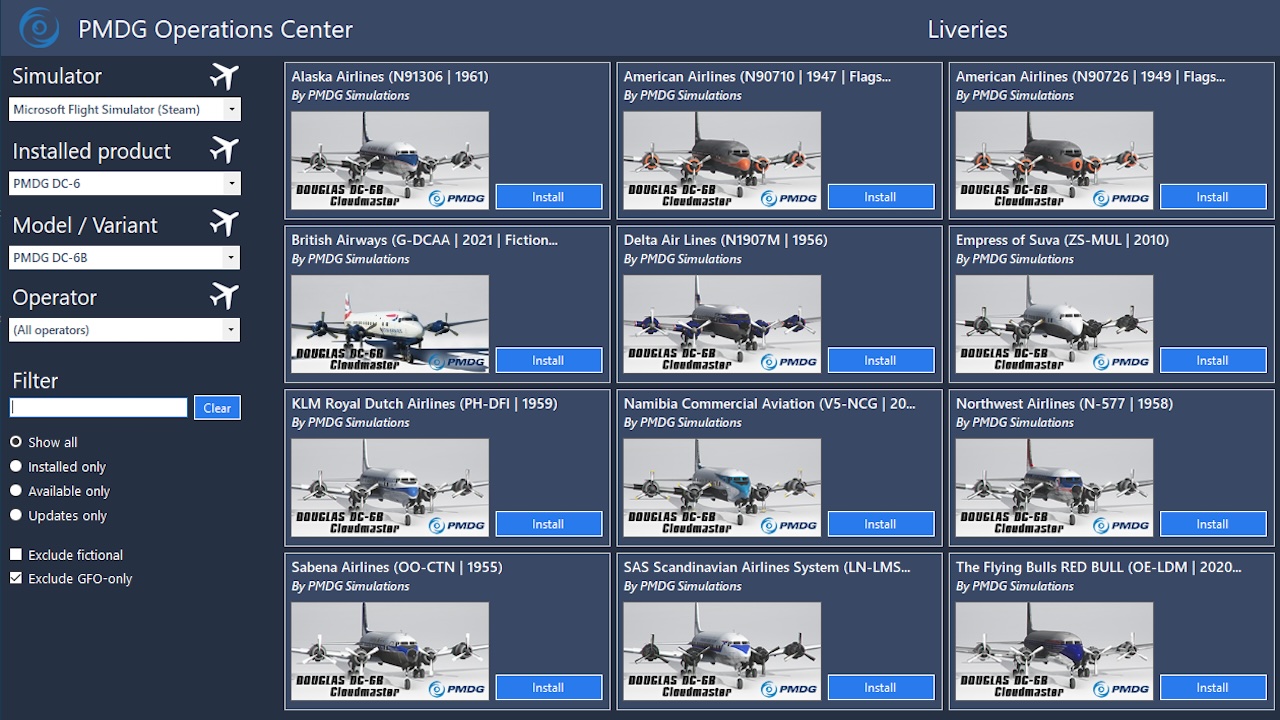1280x720 pixels.
Task: Click the Alaska Airlines livery thumbnail
Action: pyautogui.click(x=390, y=160)
